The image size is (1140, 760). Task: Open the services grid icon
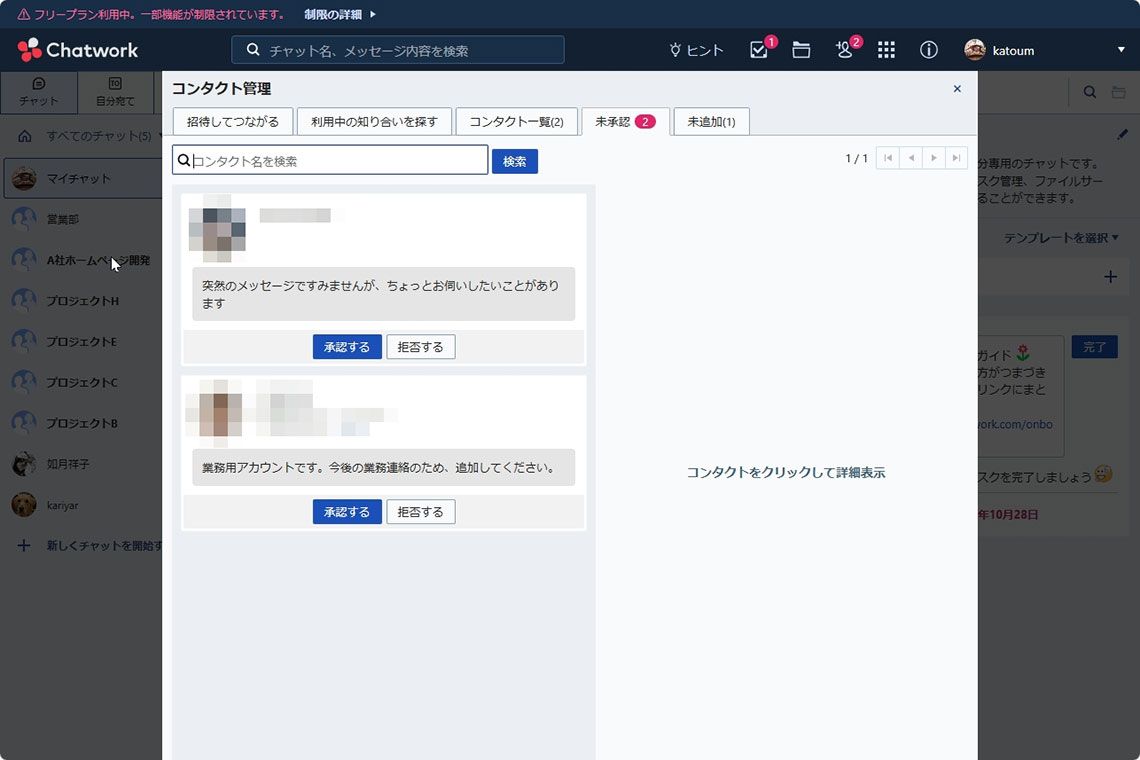886,49
